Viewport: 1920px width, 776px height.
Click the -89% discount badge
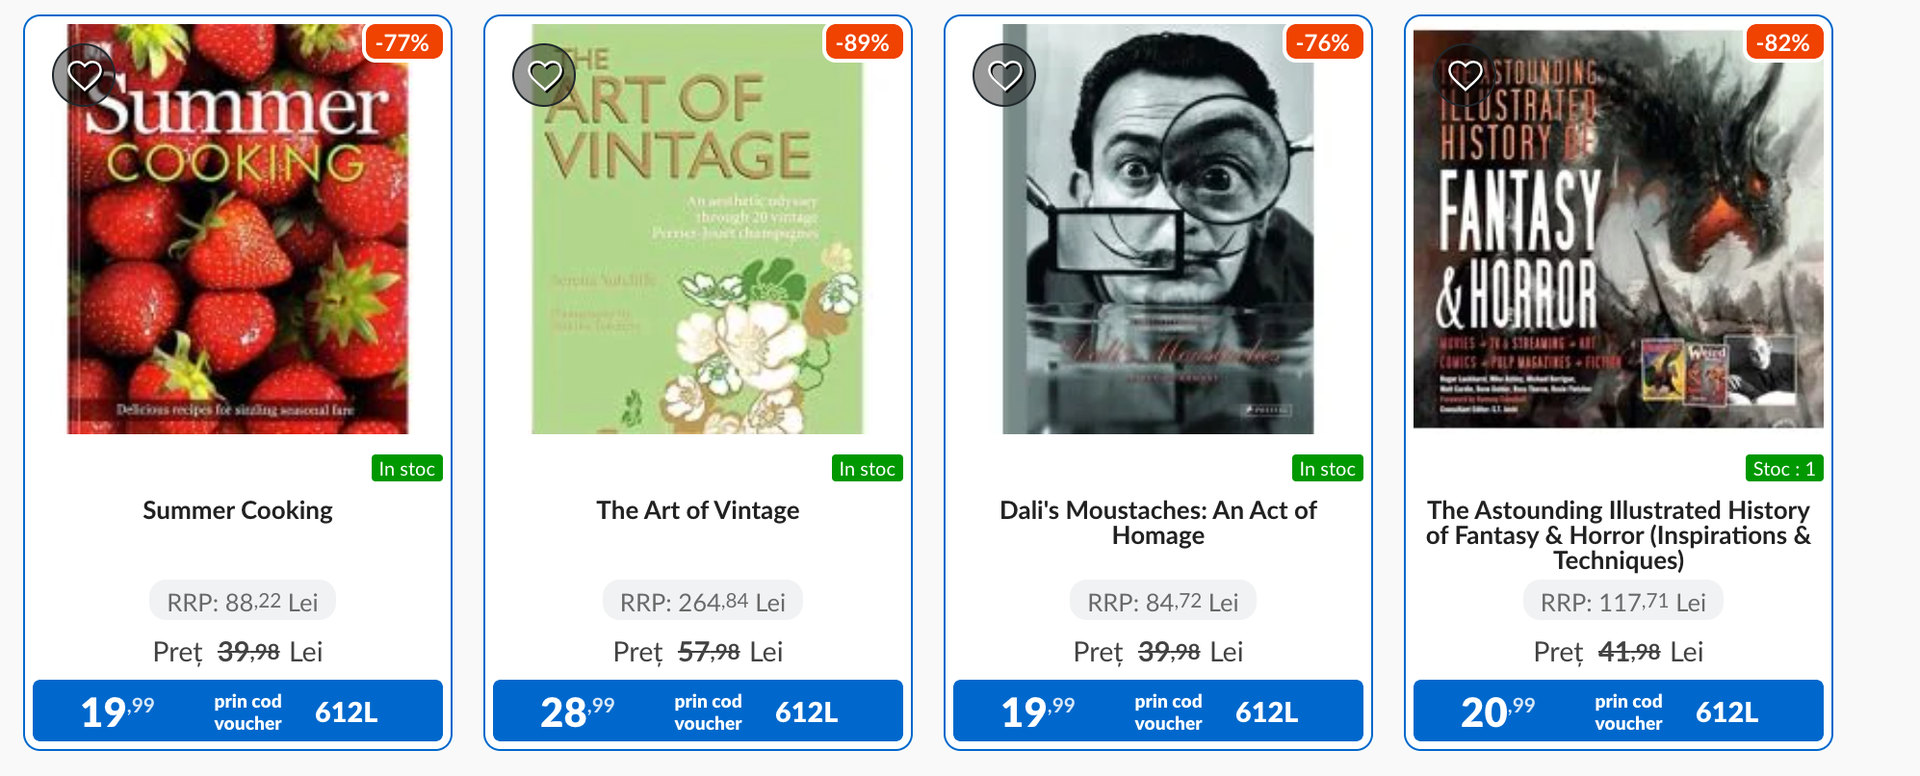coord(863,43)
